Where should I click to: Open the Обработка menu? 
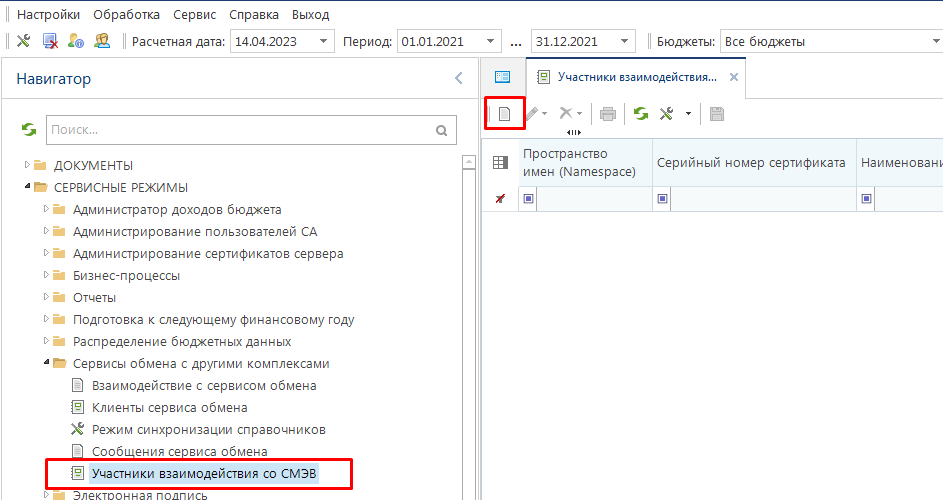click(x=126, y=14)
